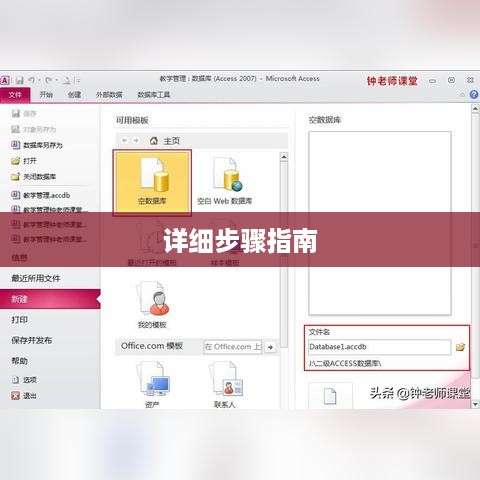Choose 数据库另存为 in the left menu
Viewport: 480px width, 480px height.
click(x=37, y=145)
